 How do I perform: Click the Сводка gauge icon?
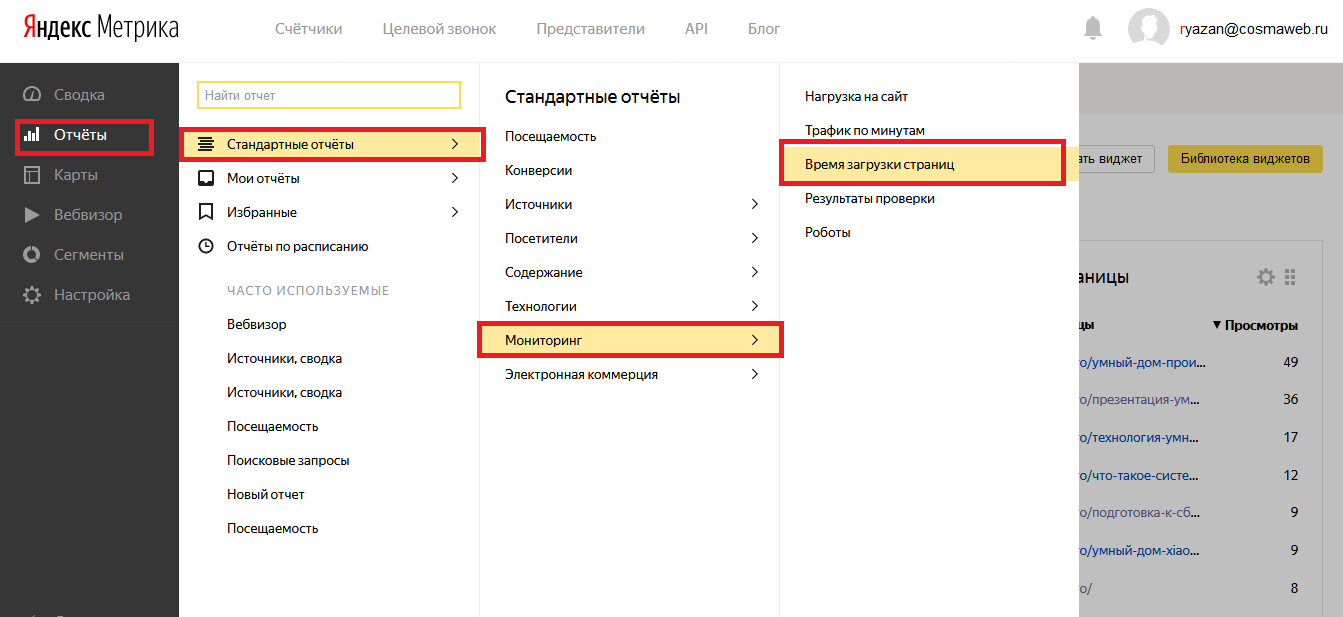33,95
